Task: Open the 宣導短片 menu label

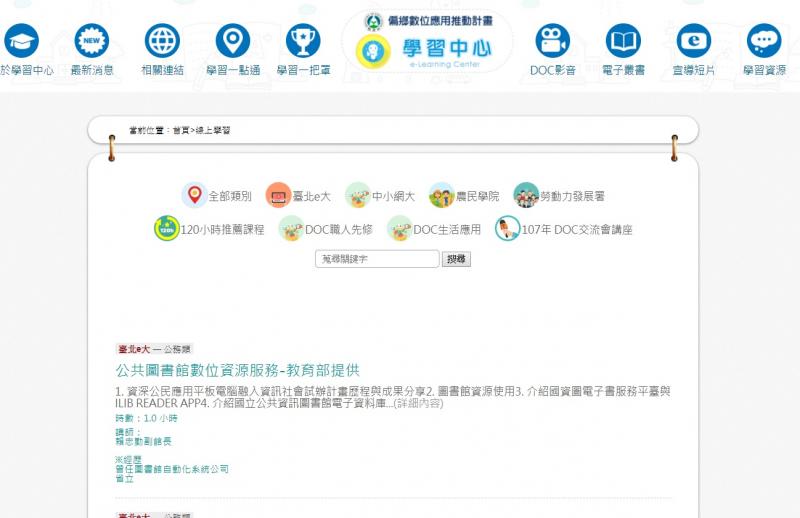Action: [x=693, y=70]
